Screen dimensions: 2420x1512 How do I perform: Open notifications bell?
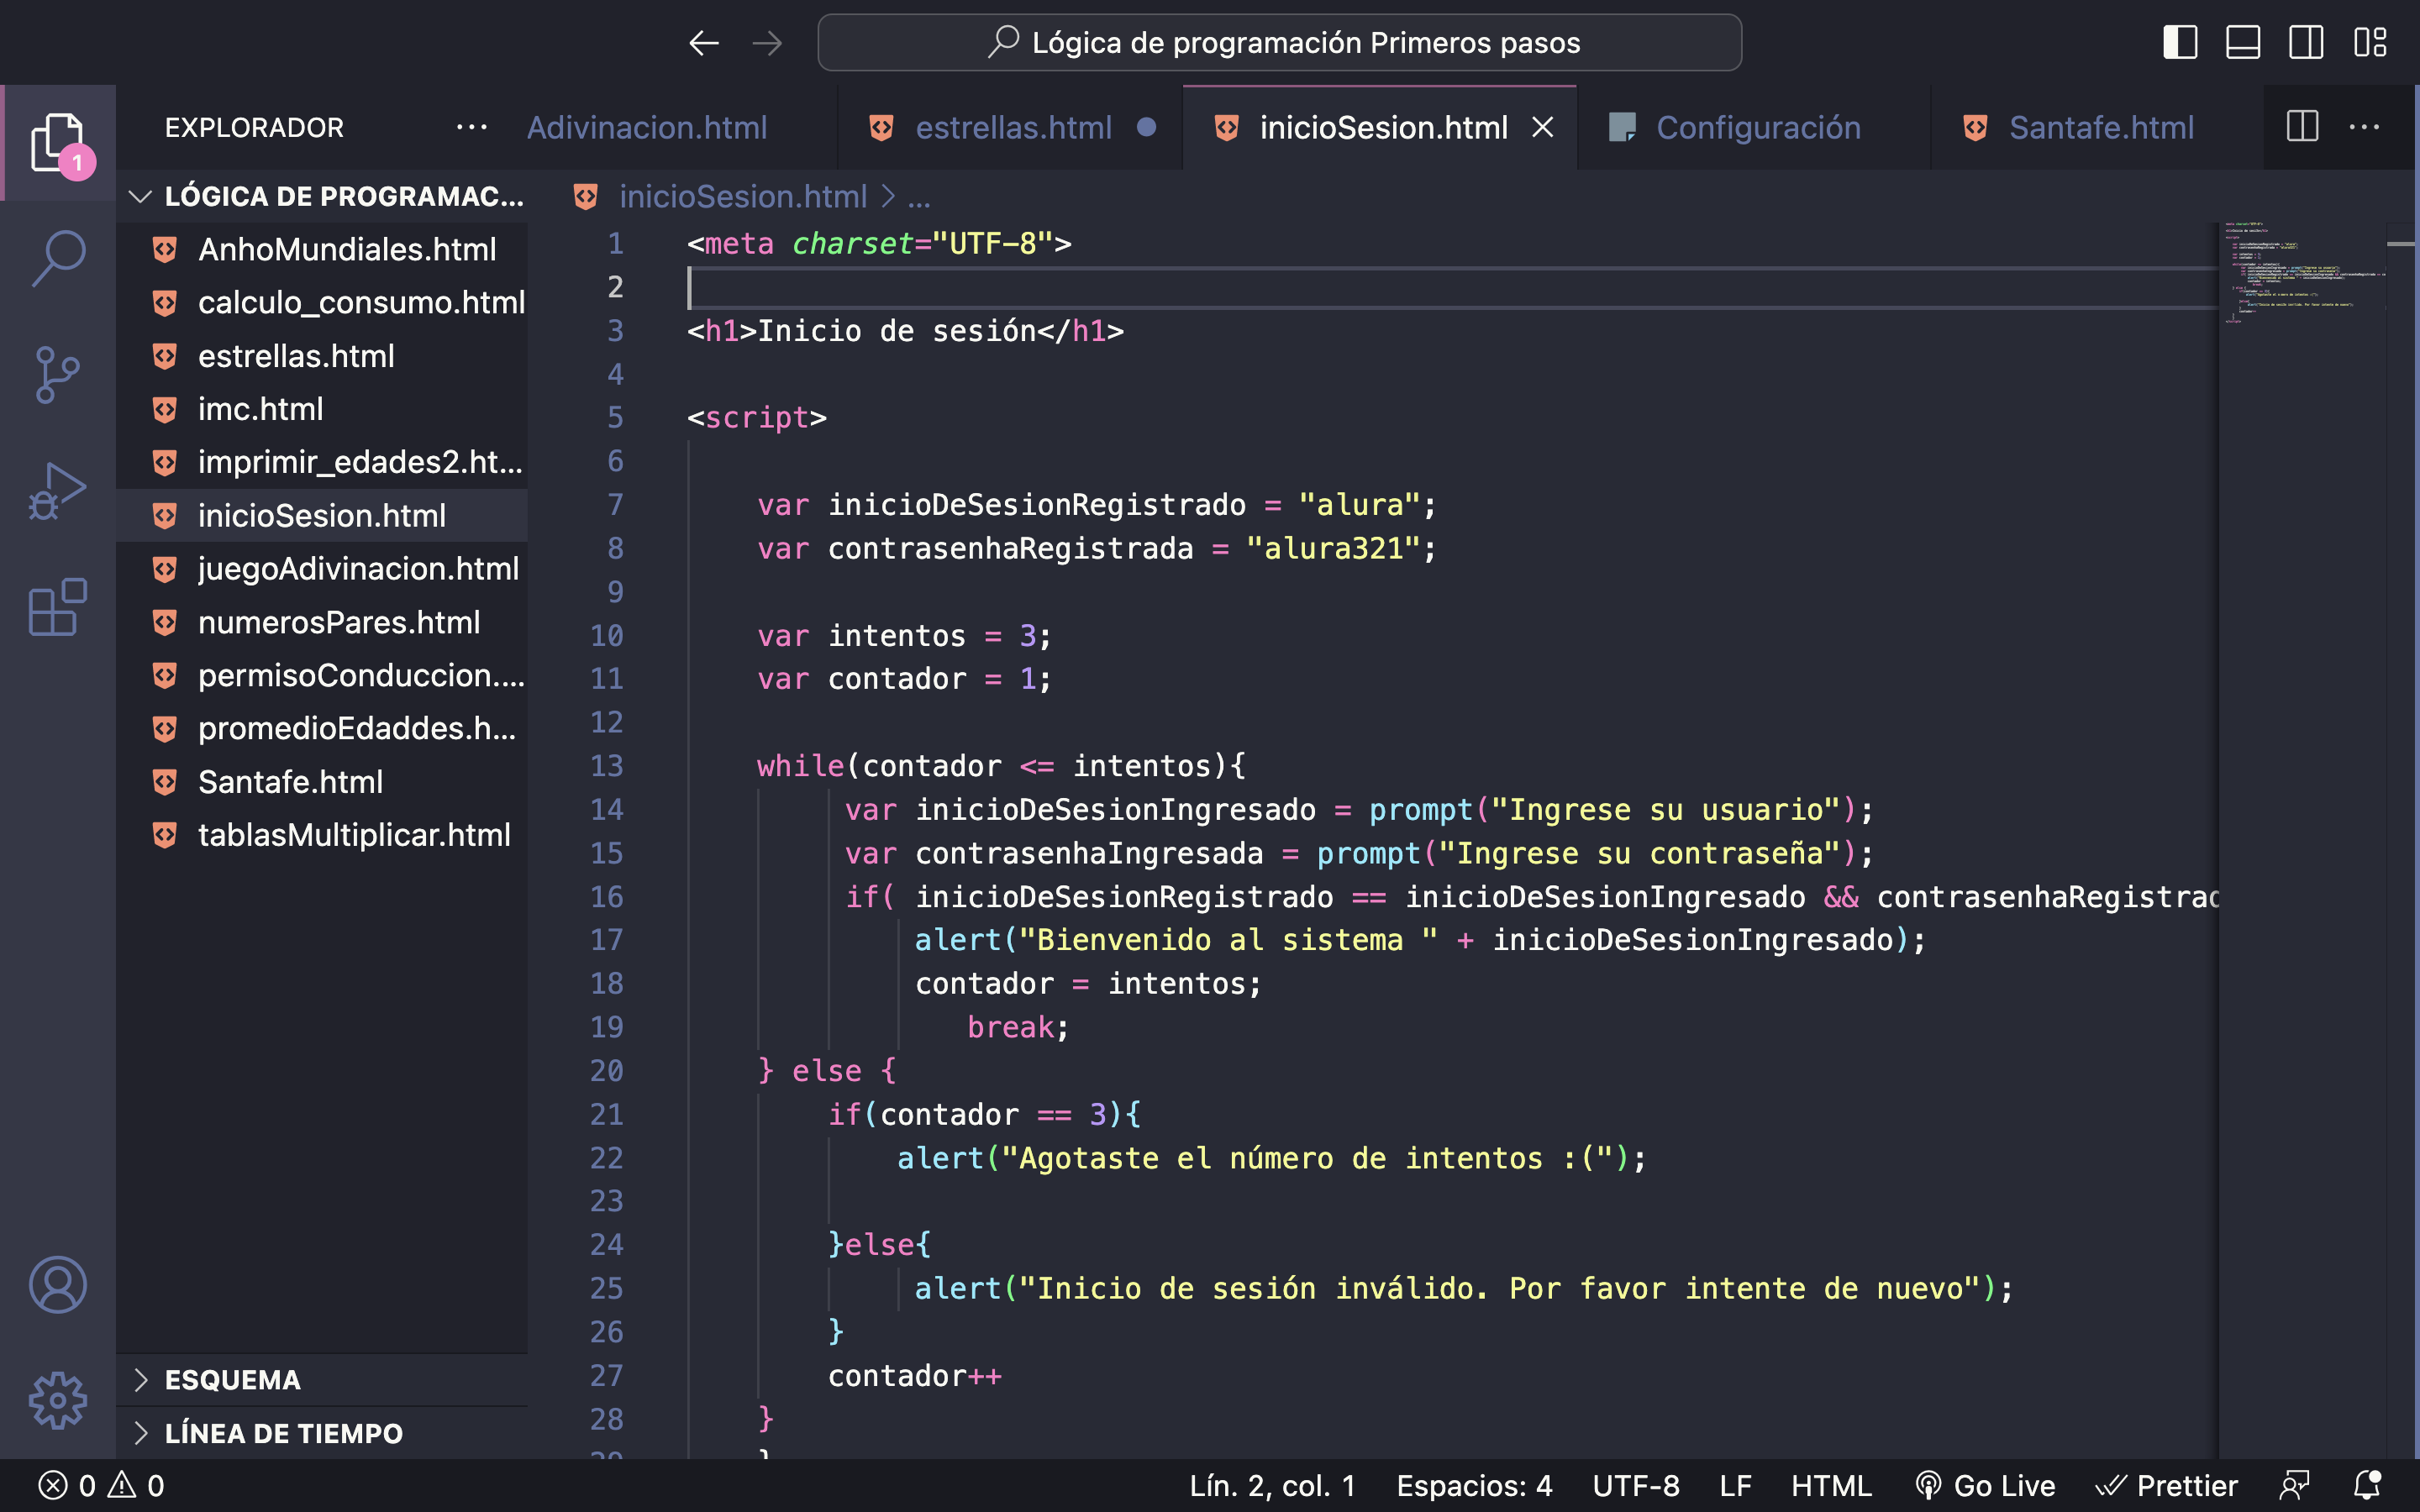coord(2368,1486)
